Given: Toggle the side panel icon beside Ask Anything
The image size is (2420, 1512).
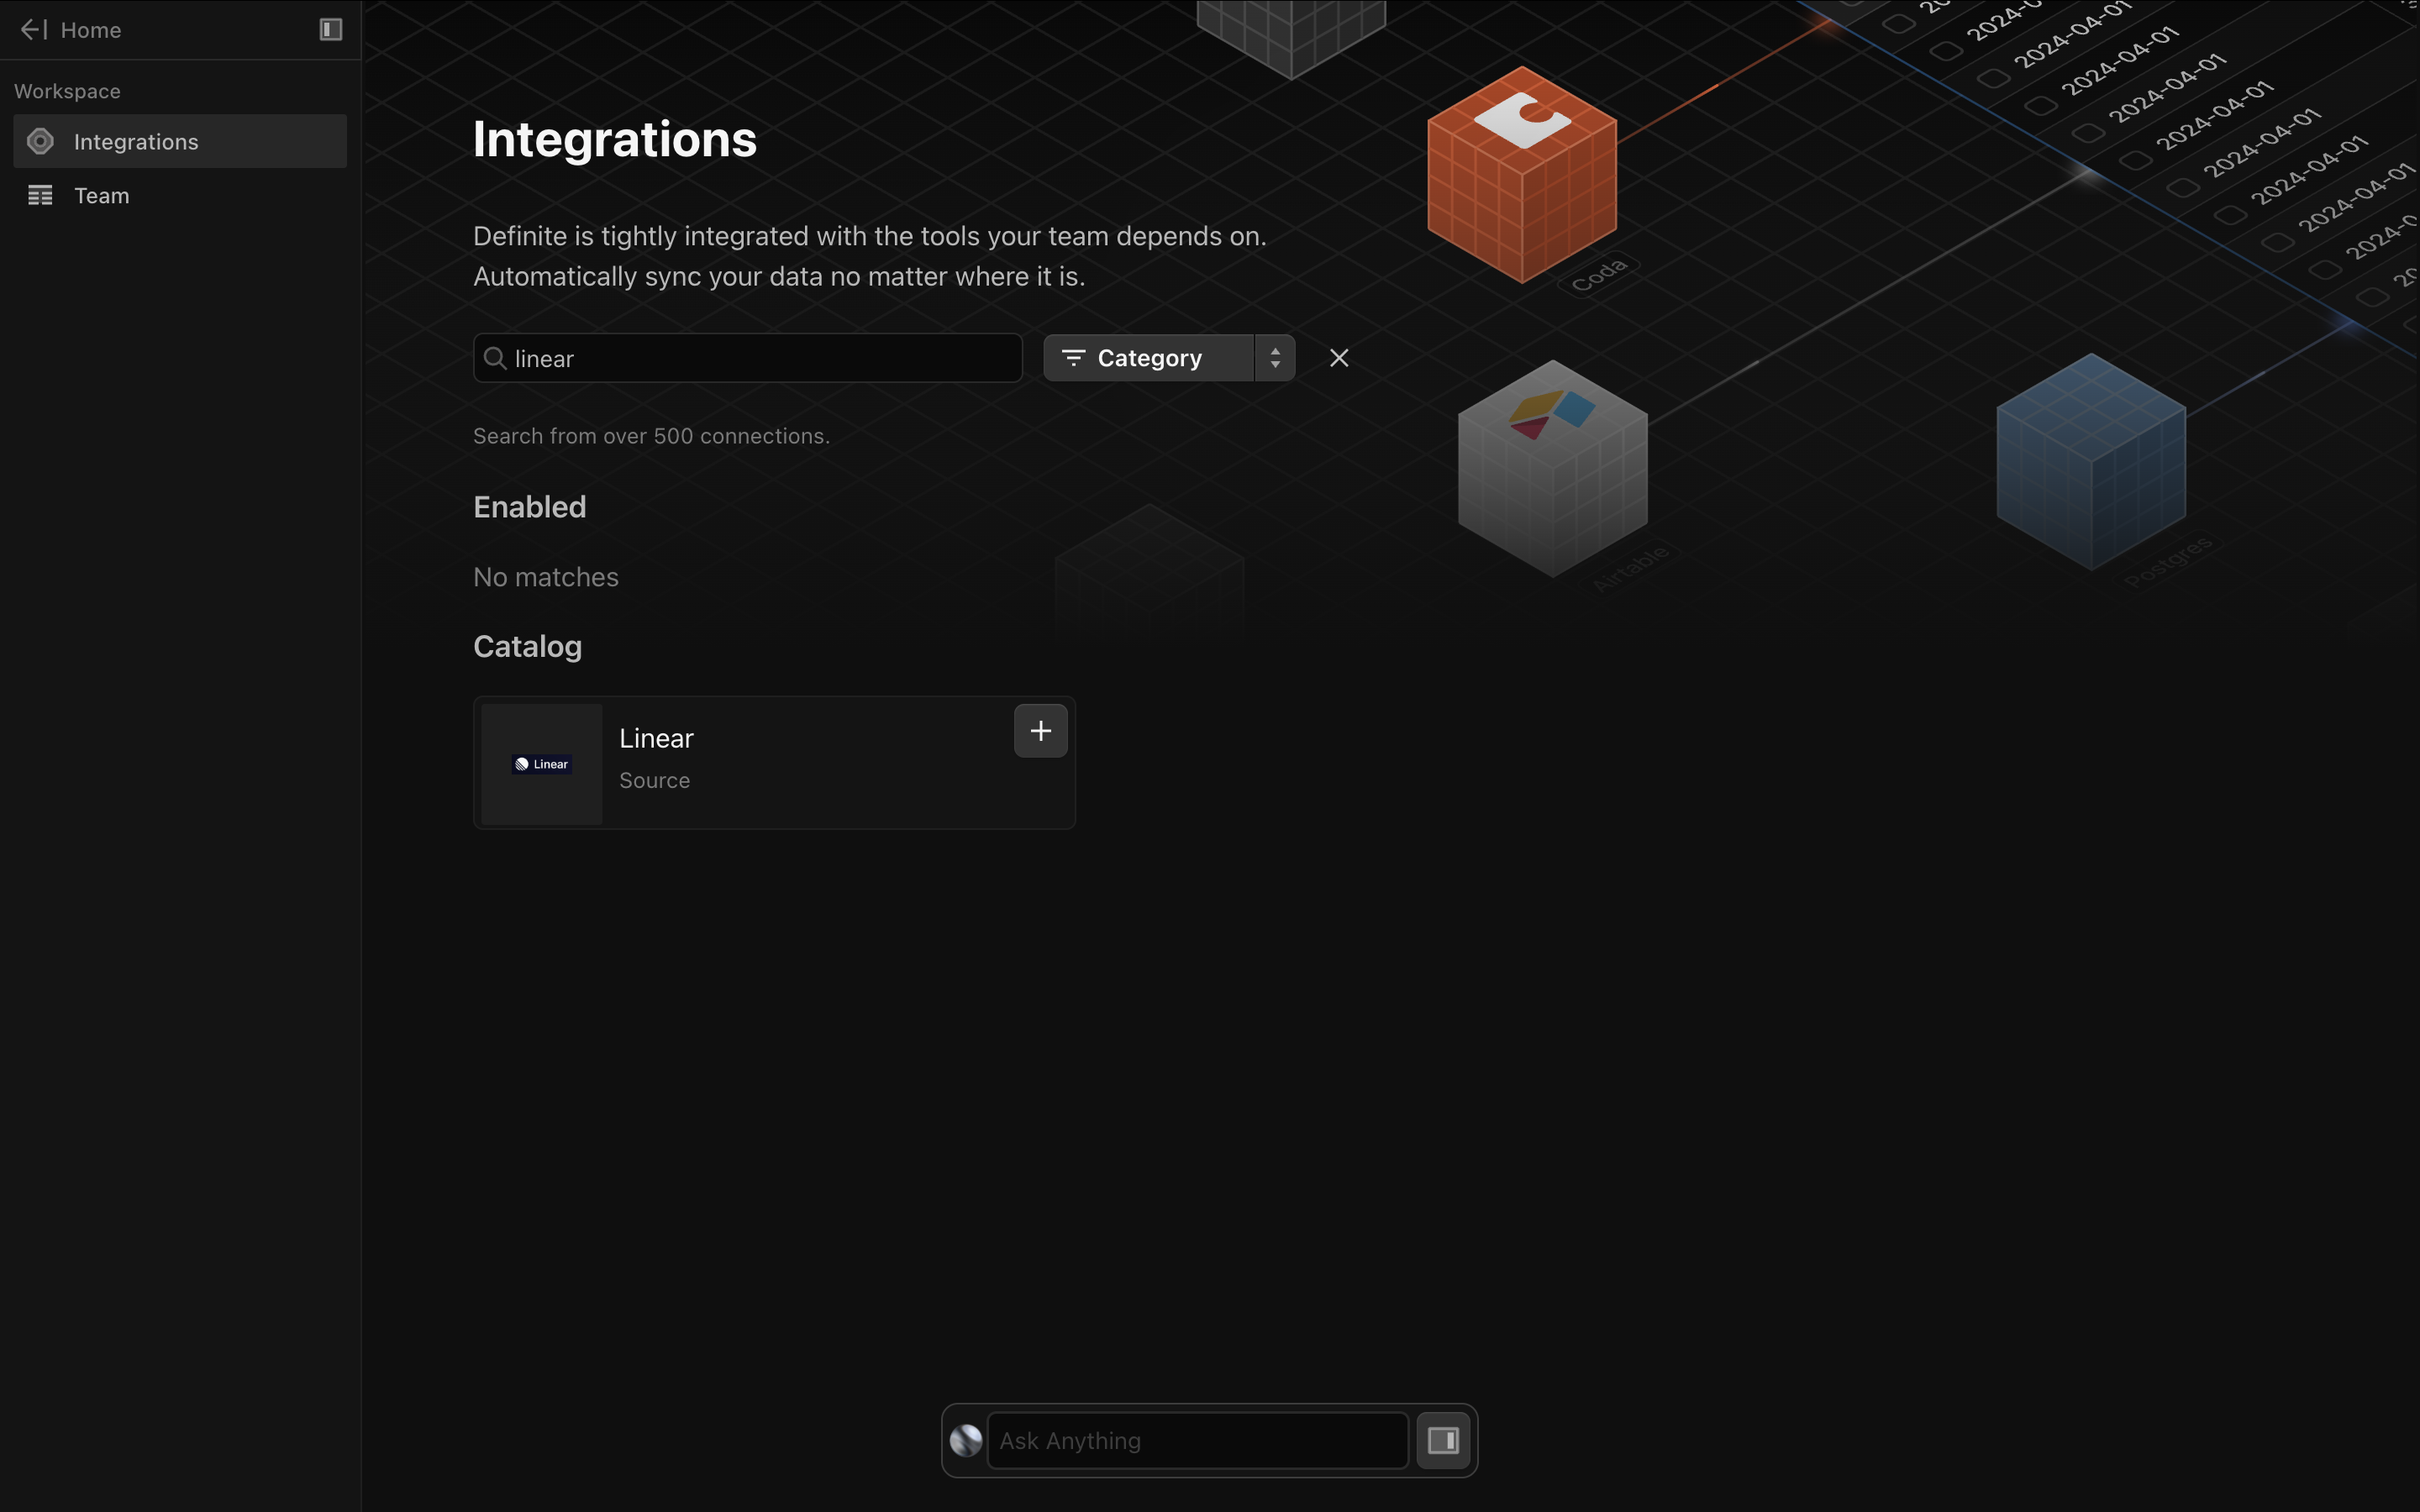Looking at the screenshot, I should point(1443,1440).
